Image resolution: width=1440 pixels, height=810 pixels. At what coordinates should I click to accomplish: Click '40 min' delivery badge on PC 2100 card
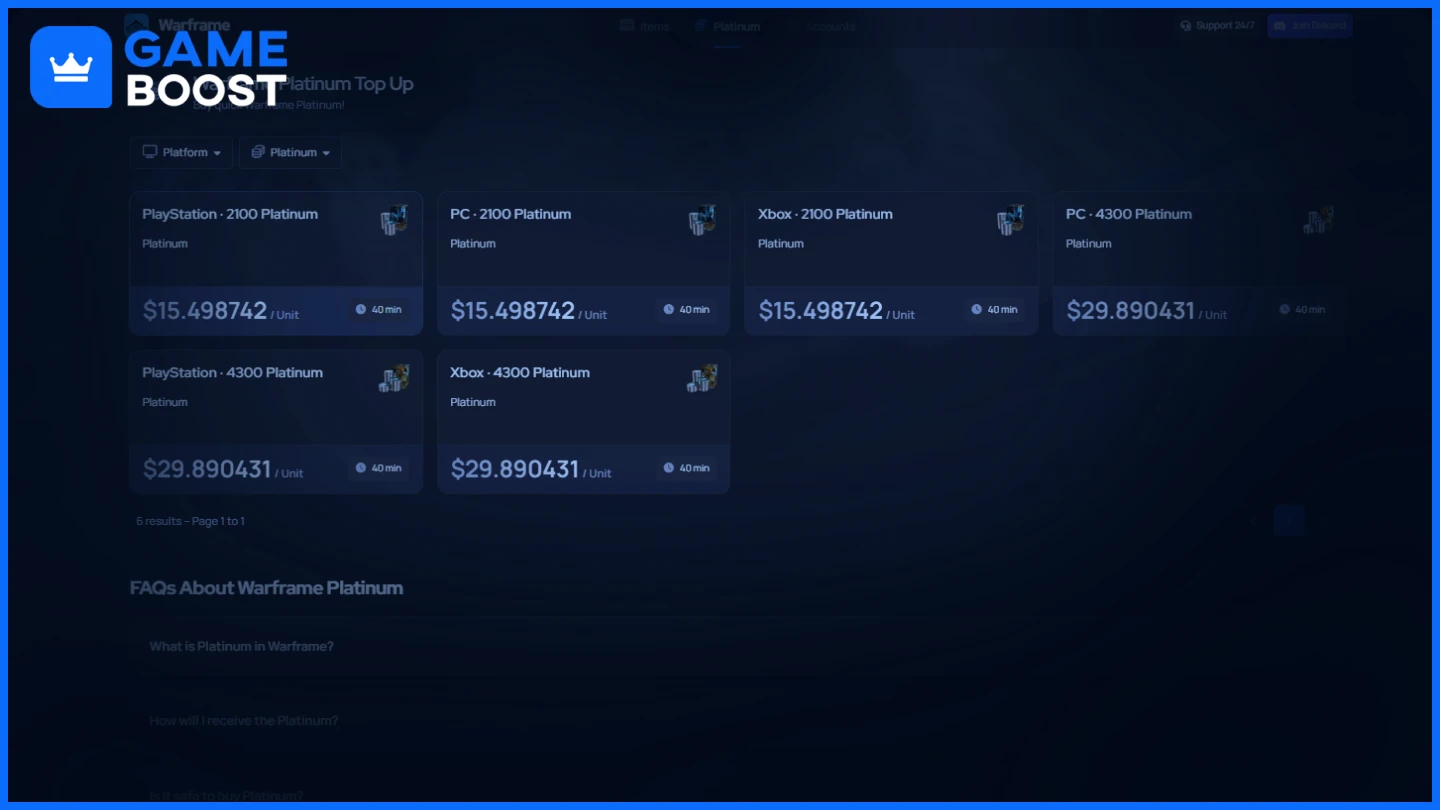pyautogui.click(x=686, y=310)
